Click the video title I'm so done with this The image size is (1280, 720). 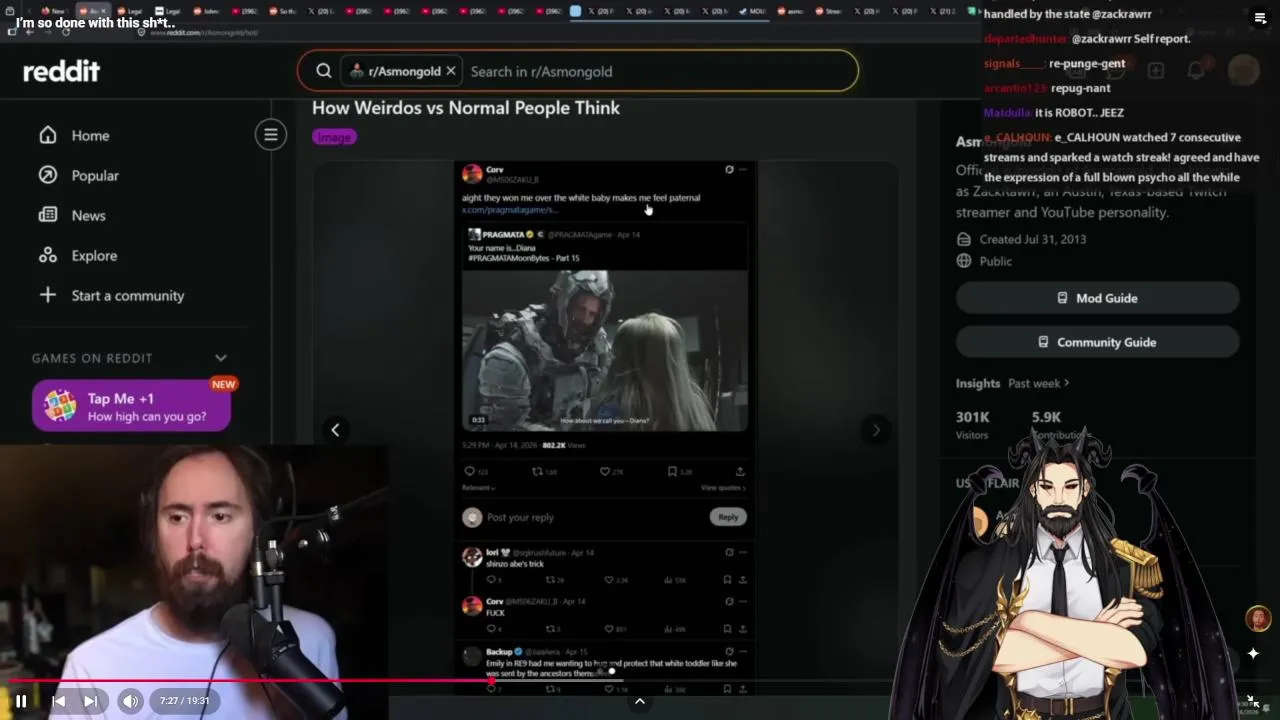[95, 22]
